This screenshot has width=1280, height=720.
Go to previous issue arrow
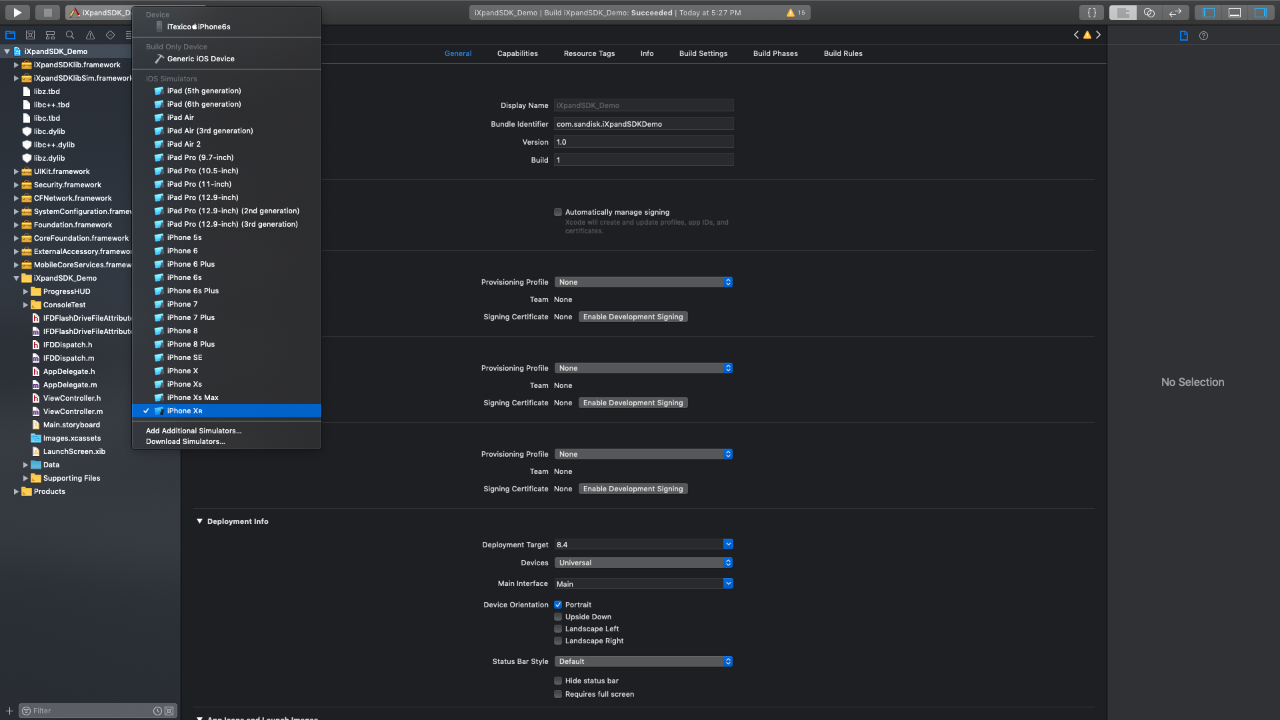point(1076,35)
